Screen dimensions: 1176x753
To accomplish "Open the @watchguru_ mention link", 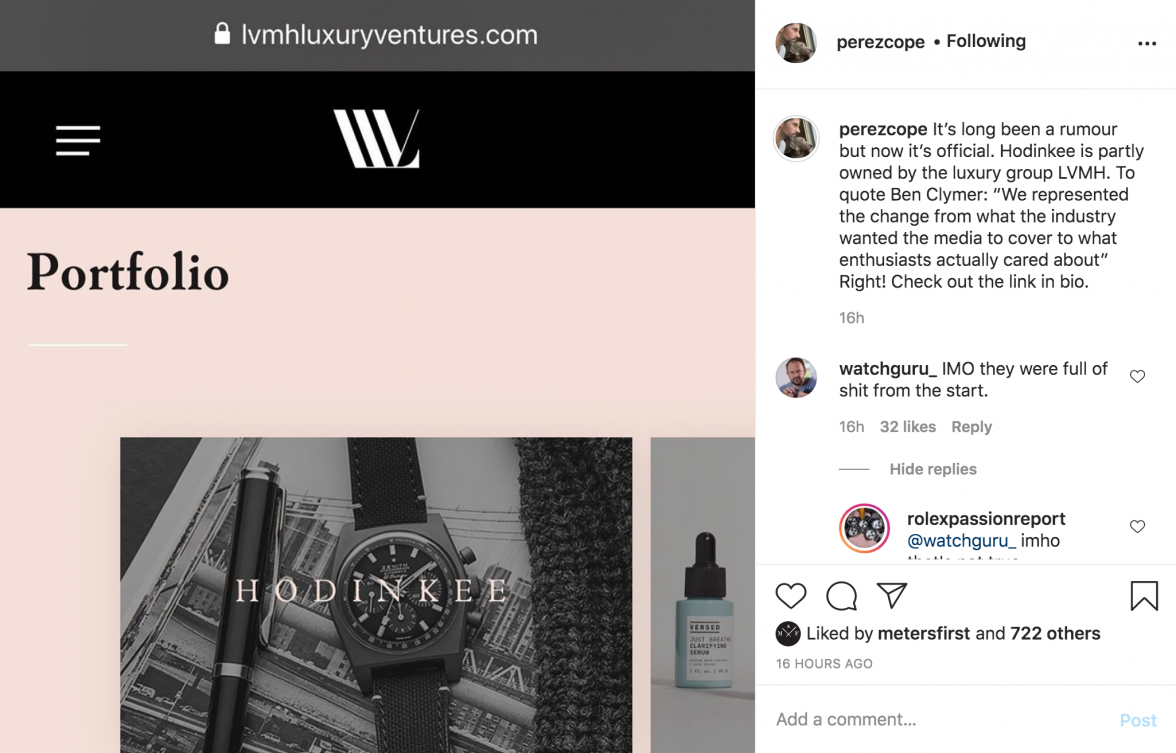I will pos(961,541).
